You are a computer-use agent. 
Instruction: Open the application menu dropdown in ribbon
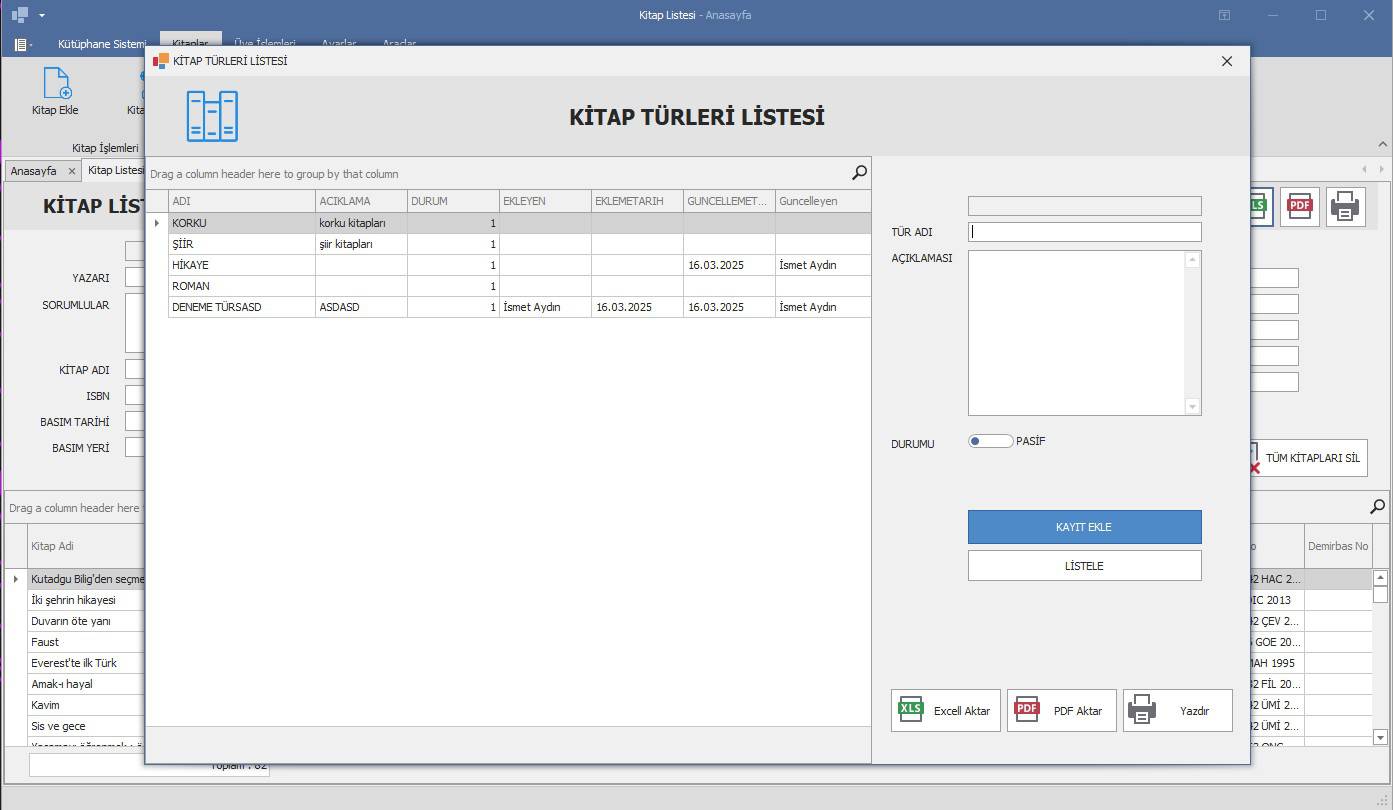tap(23, 45)
